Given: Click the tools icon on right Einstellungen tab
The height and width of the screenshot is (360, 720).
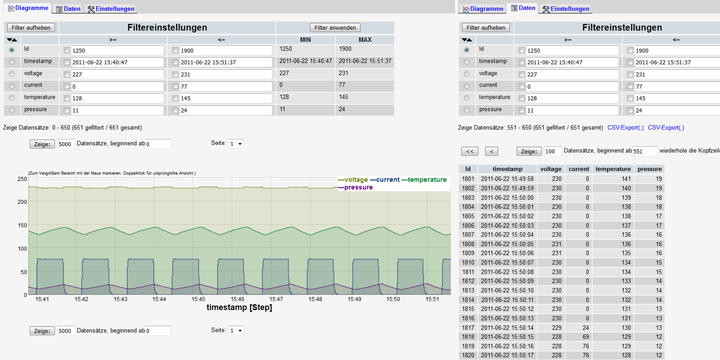Looking at the screenshot, I should coord(546,9).
